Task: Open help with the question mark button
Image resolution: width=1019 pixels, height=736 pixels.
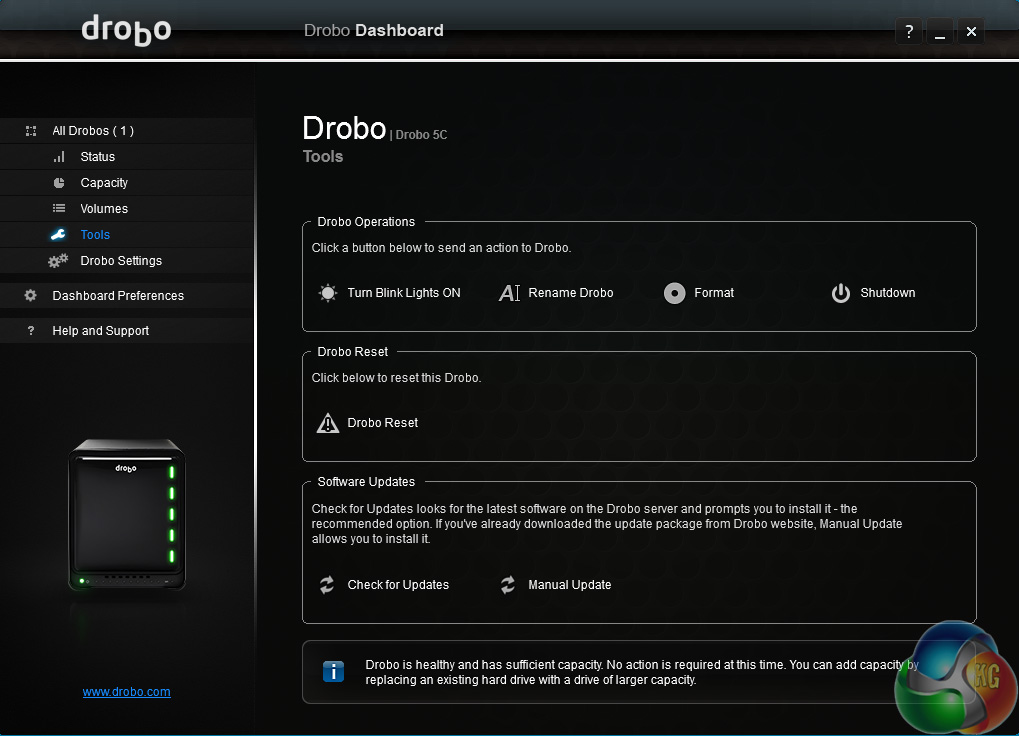Action: click(x=909, y=32)
